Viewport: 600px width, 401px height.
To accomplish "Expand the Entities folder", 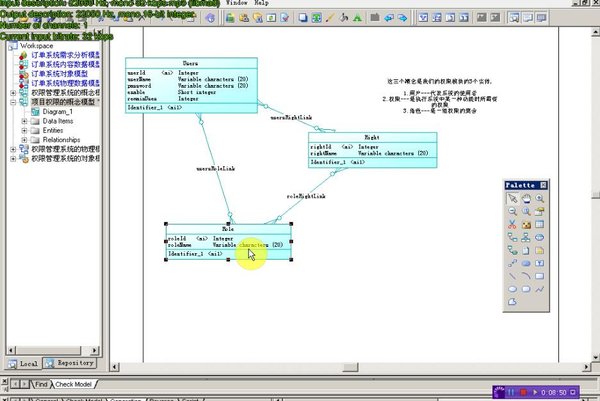I will pyautogui.click(x=24, y=130).
